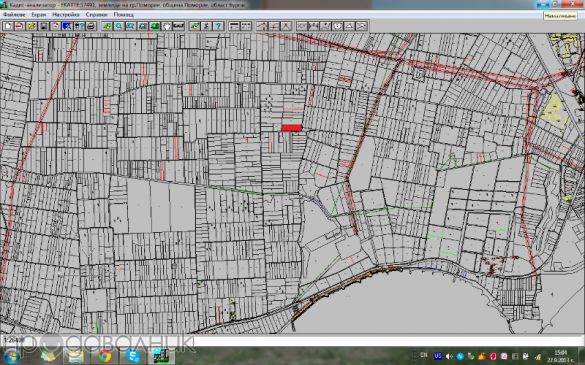Open Skype from the taskbar

click(x=133, y=356)
